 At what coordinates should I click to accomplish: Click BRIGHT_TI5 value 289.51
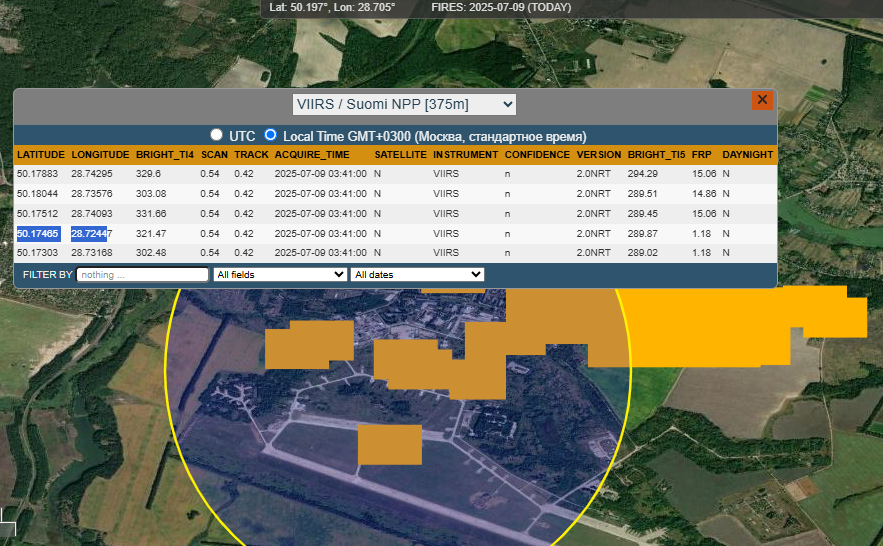coord(643,194)
